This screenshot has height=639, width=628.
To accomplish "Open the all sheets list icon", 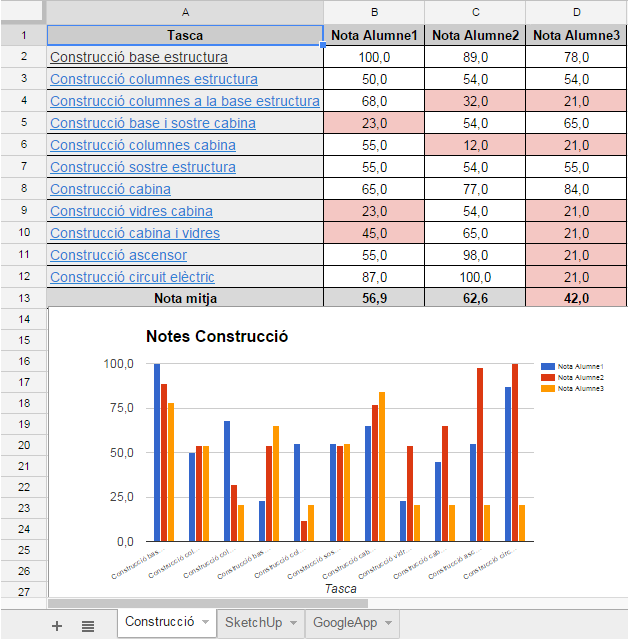I will (x=88, y=626).
